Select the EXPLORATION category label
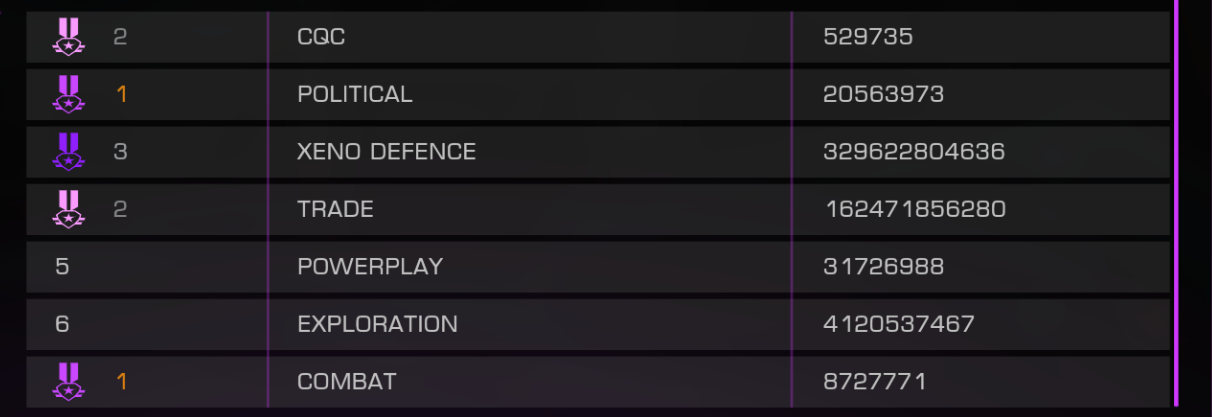Screen dimensions: 1212x417 coord(377,324)
